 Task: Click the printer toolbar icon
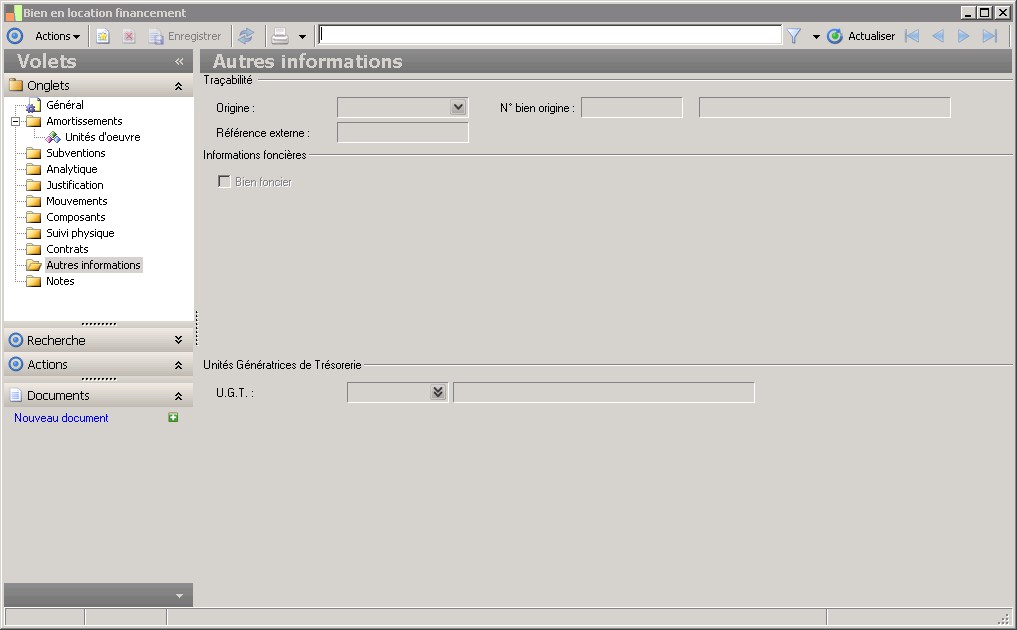pos(280,36)
